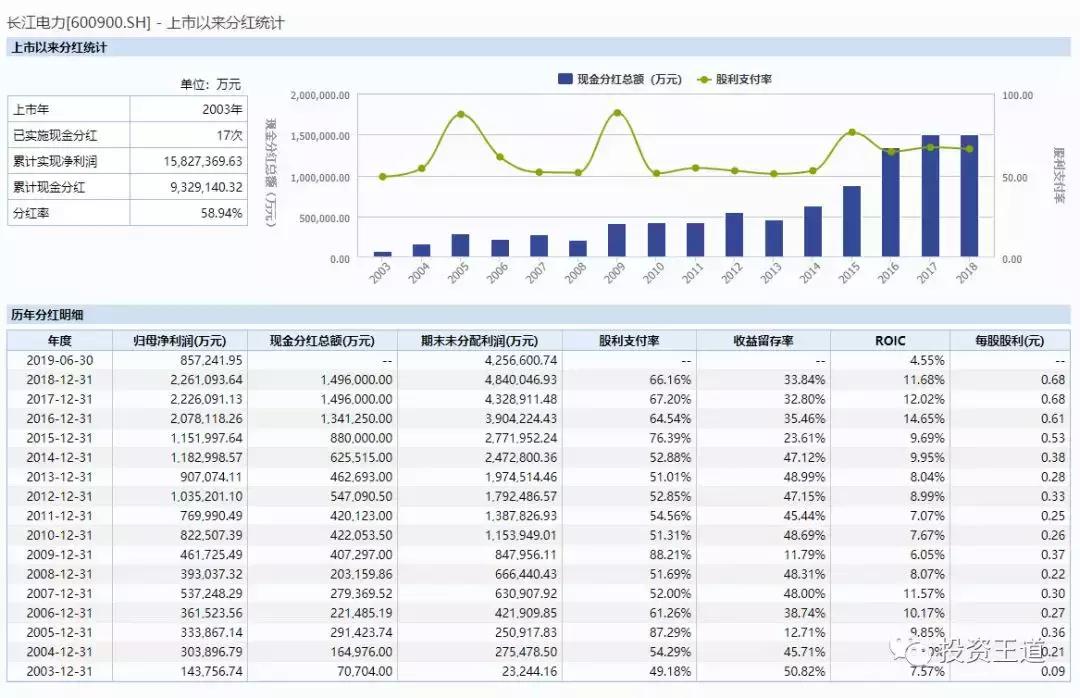Click the 股利支付率 column header
The width and height of the screenshot is (1080, 698).
click(x=630, y=341)
